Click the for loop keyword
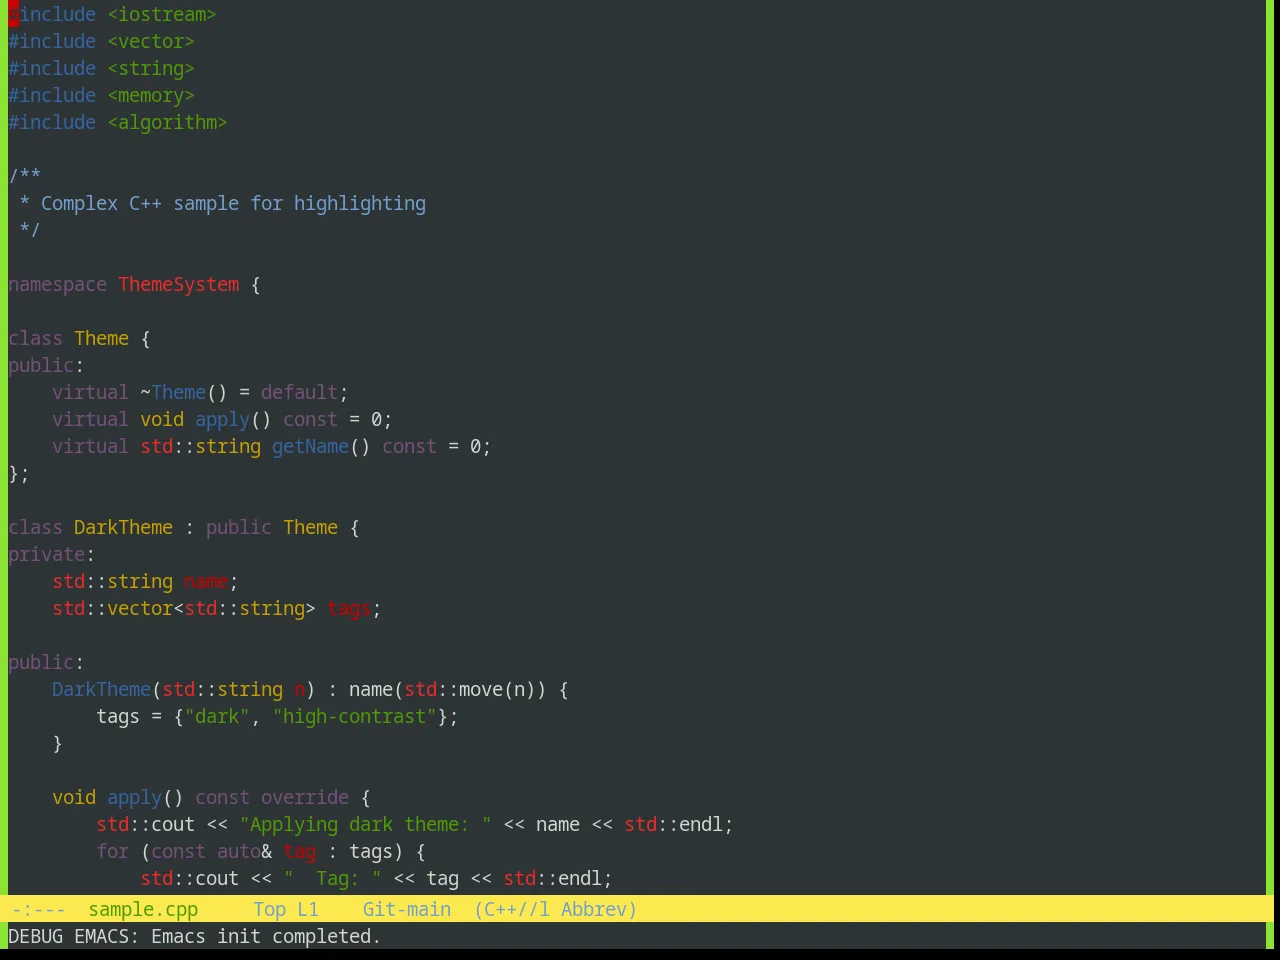This screenshot has height=960, width=1280. 112,851
